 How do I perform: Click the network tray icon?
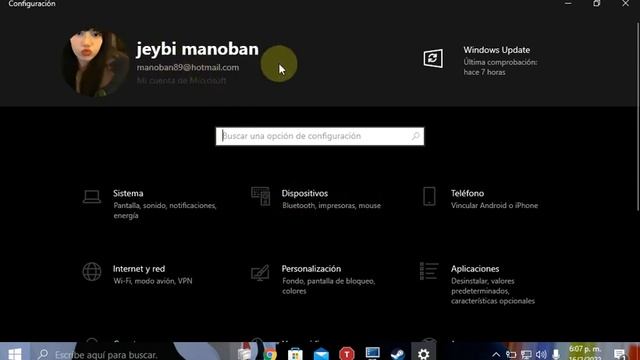click(526, 355)
